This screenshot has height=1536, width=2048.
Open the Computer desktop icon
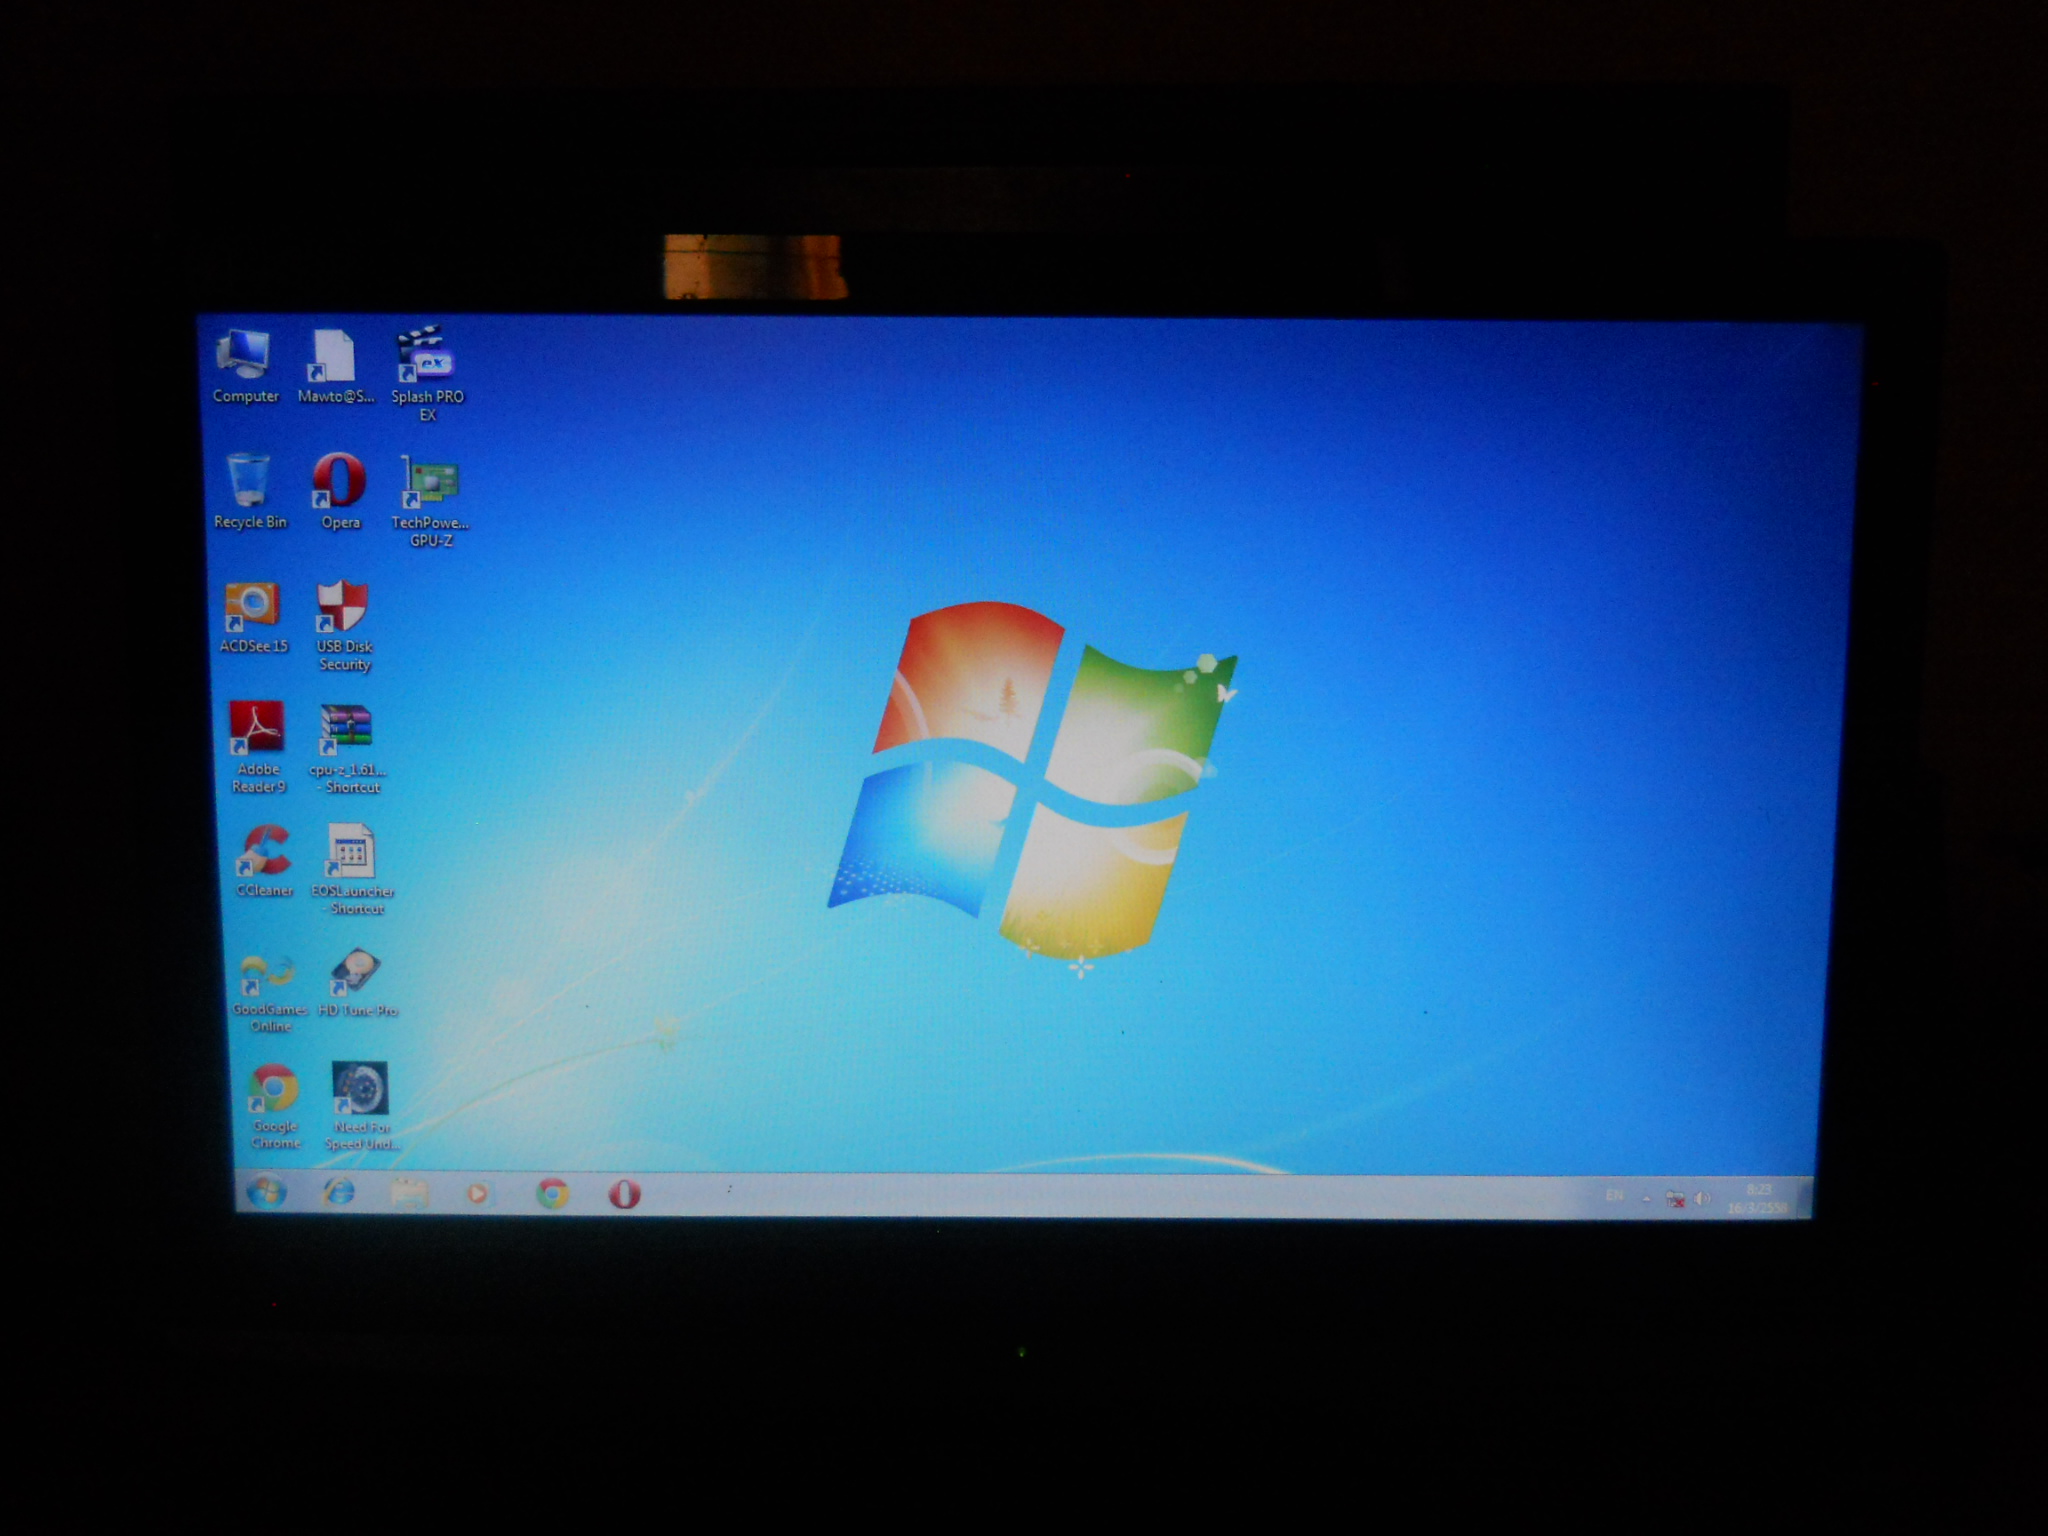point(243,358)
